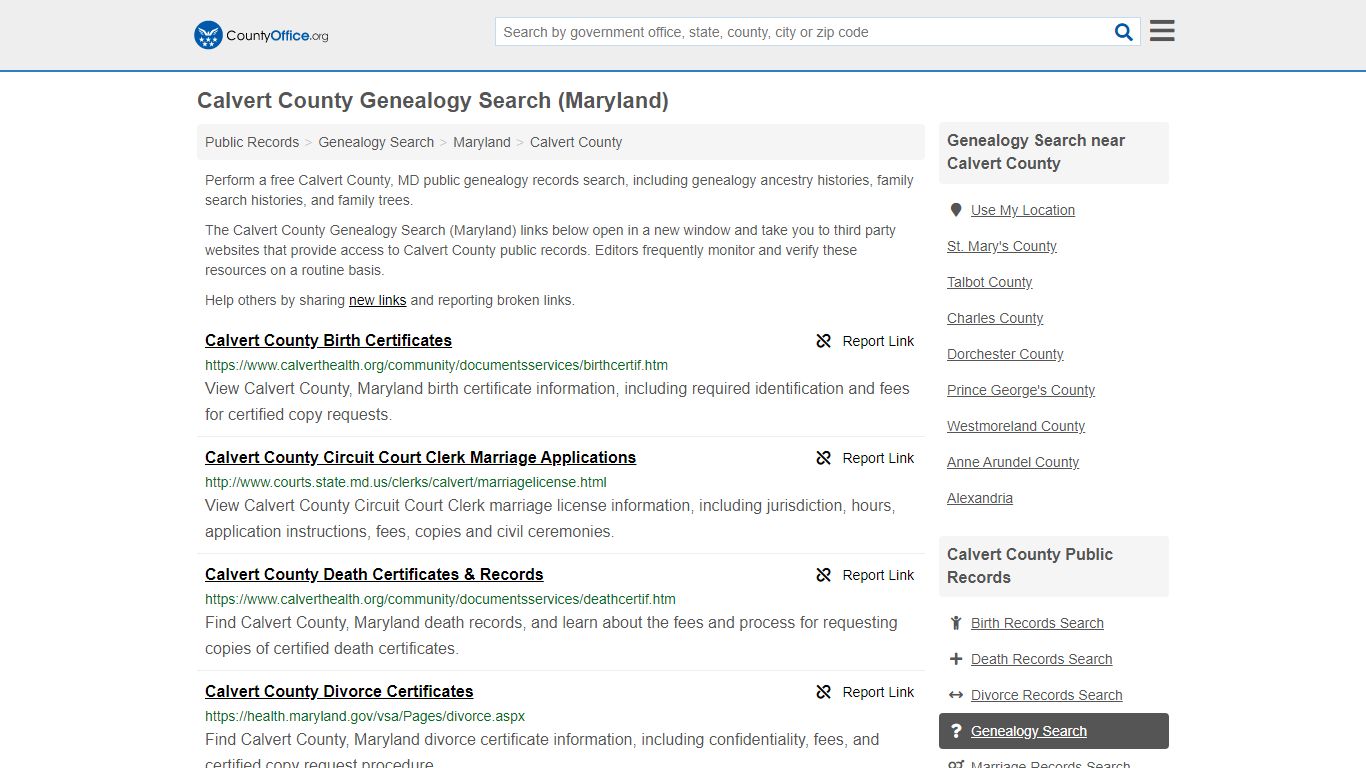Click broken-link icon for Birth Certificates
Image resolution: width=1366 pixels, height=768 pixels.
[x=824, y=341]
